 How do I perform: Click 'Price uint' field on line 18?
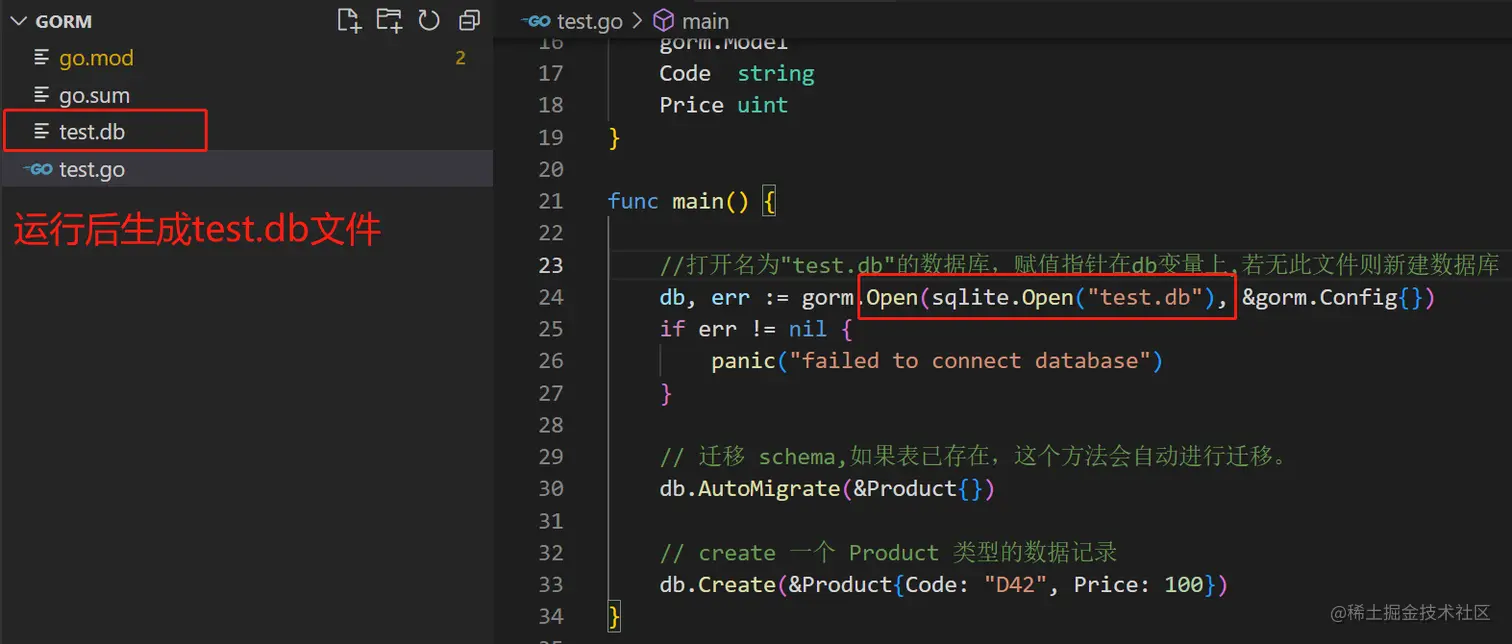click(x=724, y=105)
